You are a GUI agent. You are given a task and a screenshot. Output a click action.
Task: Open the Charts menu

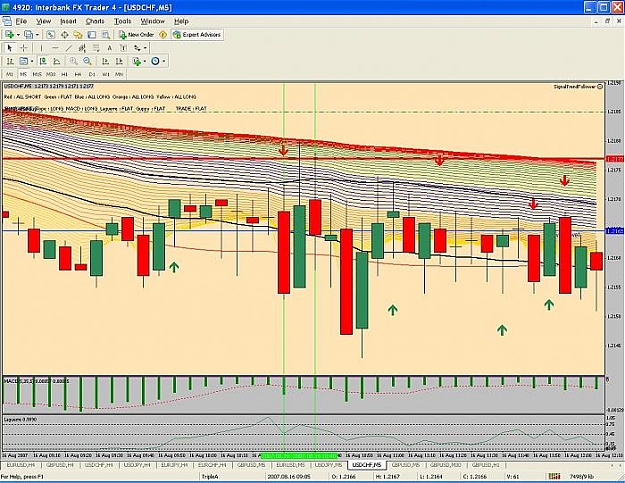coord(95,21)
